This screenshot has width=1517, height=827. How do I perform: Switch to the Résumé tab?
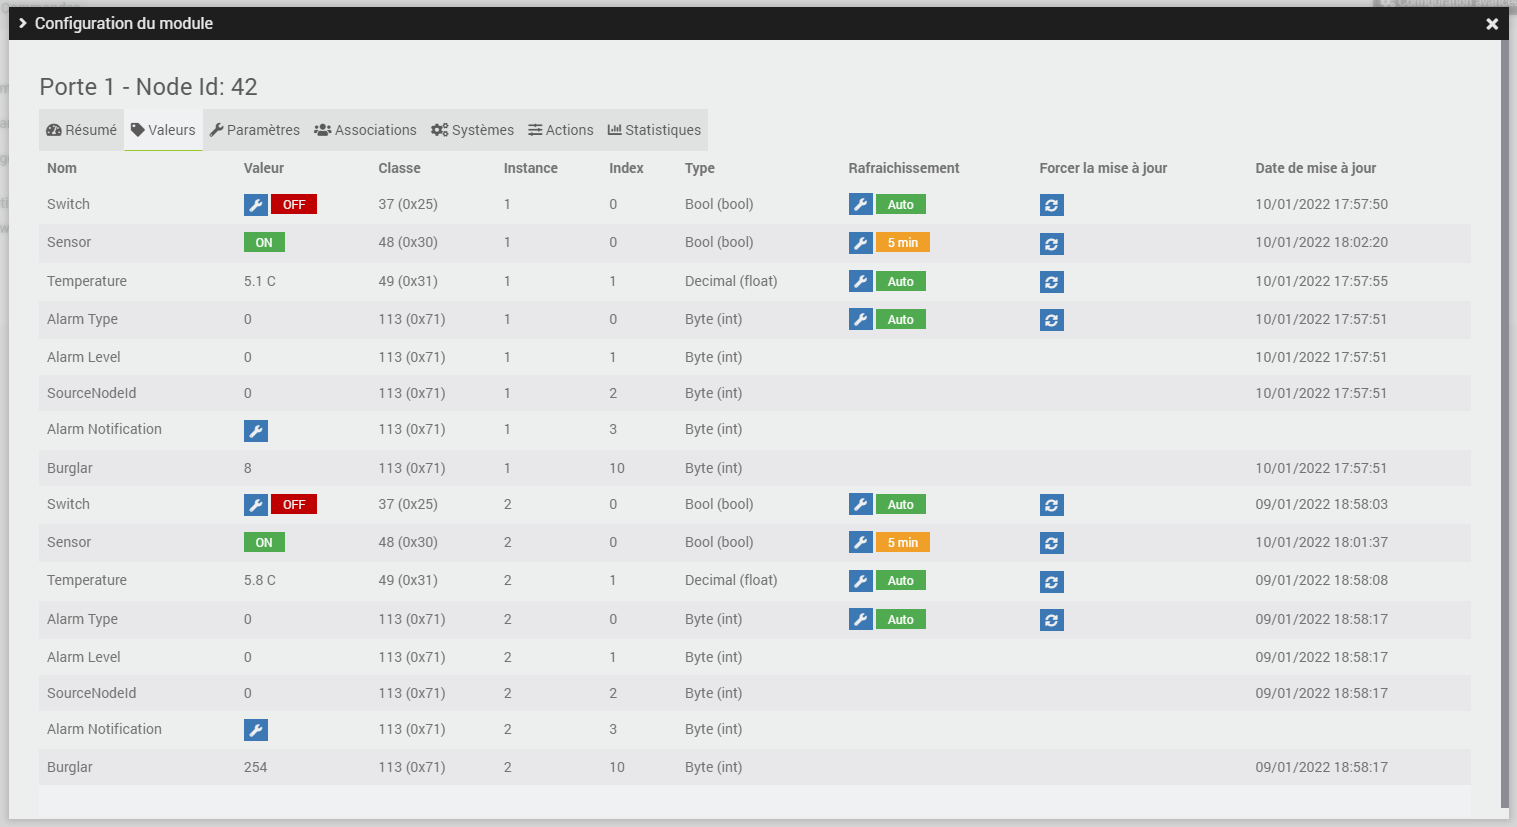point(82,130)
